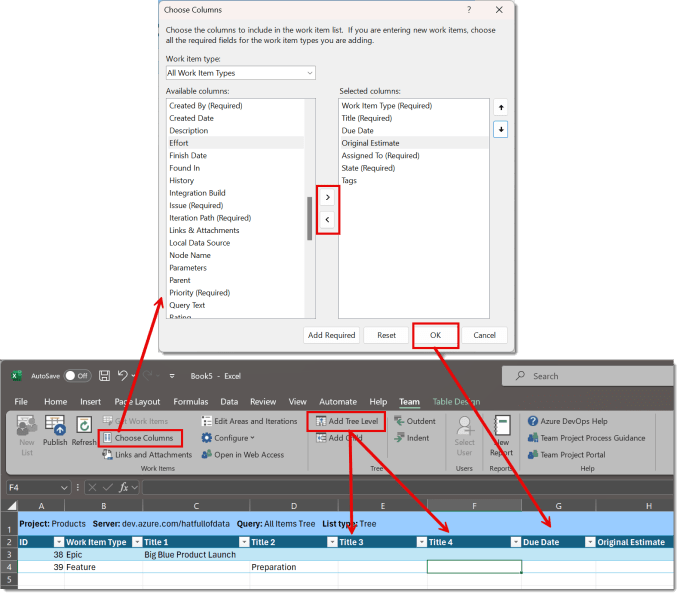
Task: Click Add Child in Tree group
Action: [339, 438]
